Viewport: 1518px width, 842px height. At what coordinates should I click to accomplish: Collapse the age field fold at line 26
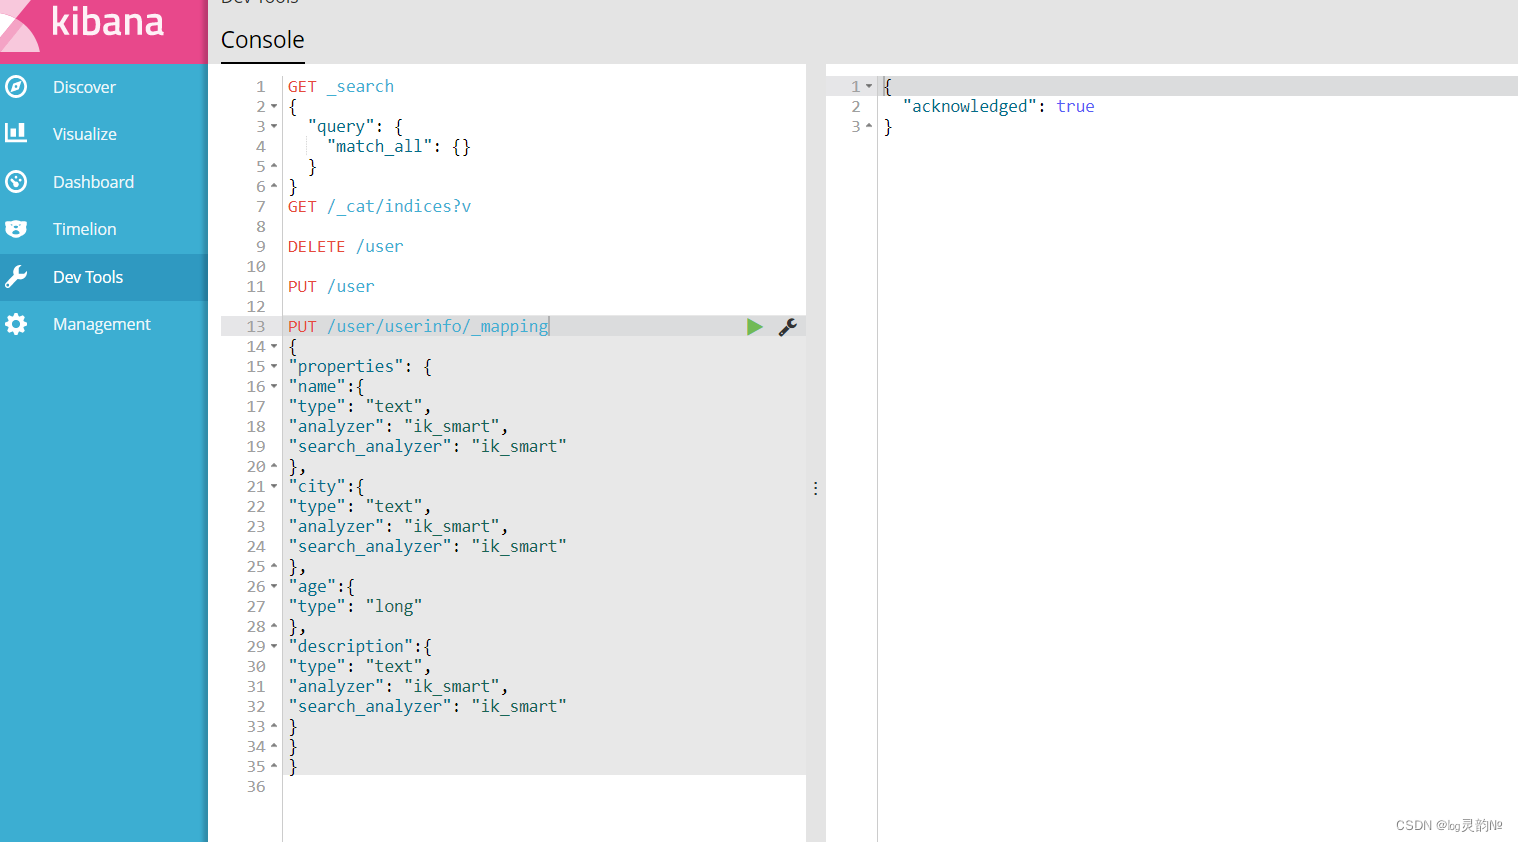[x=274, y=587]
